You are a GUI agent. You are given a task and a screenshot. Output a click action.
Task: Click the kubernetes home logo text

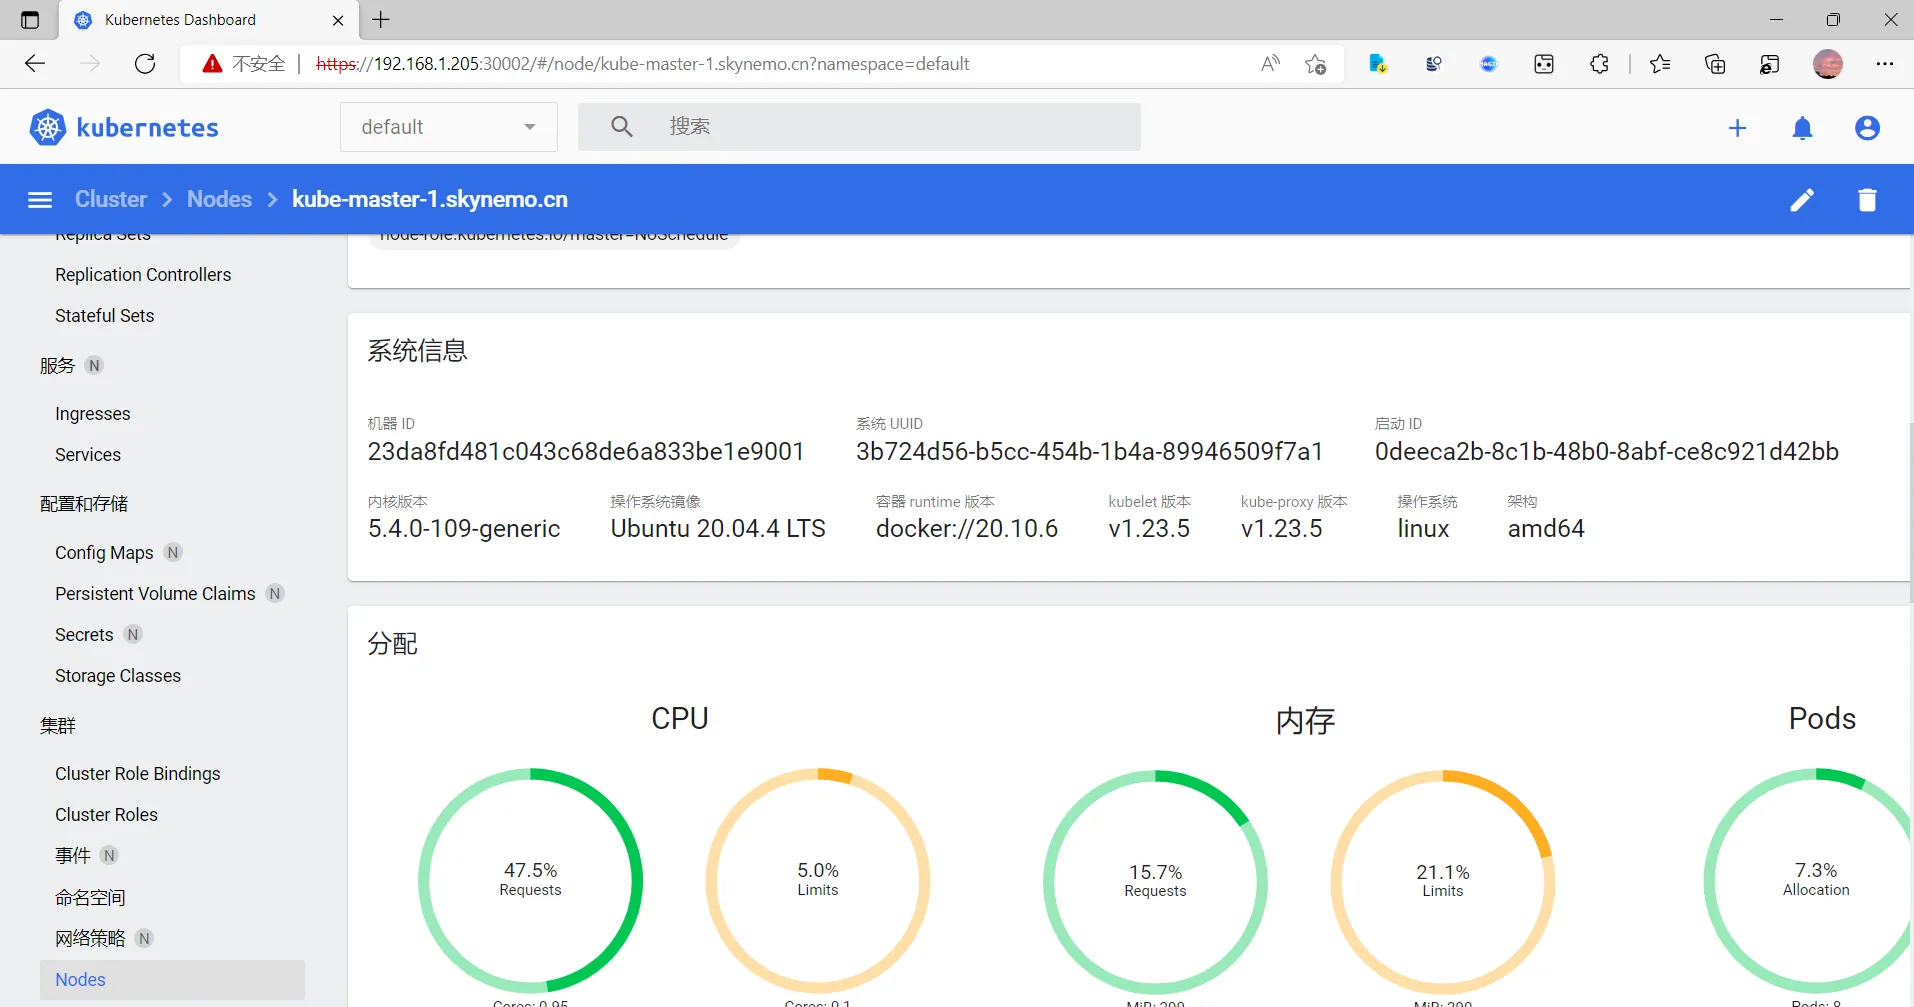(147, 128)
